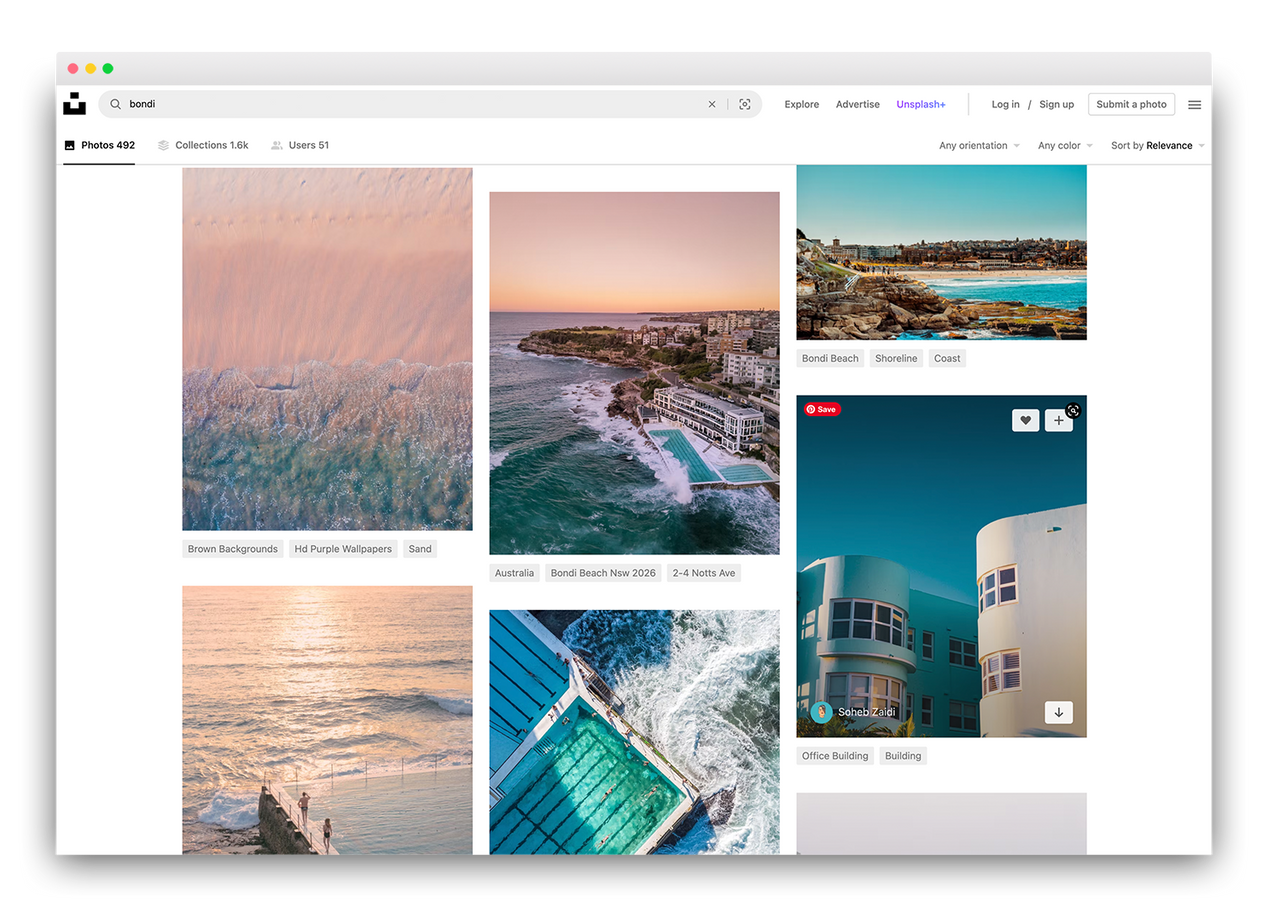Click the Collections tab stack icon
Screen dimensions: 1280x917
163,145
